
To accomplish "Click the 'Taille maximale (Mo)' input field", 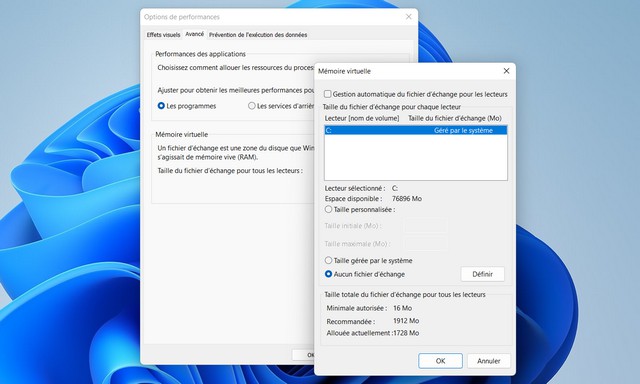I will tap(426, 244).
